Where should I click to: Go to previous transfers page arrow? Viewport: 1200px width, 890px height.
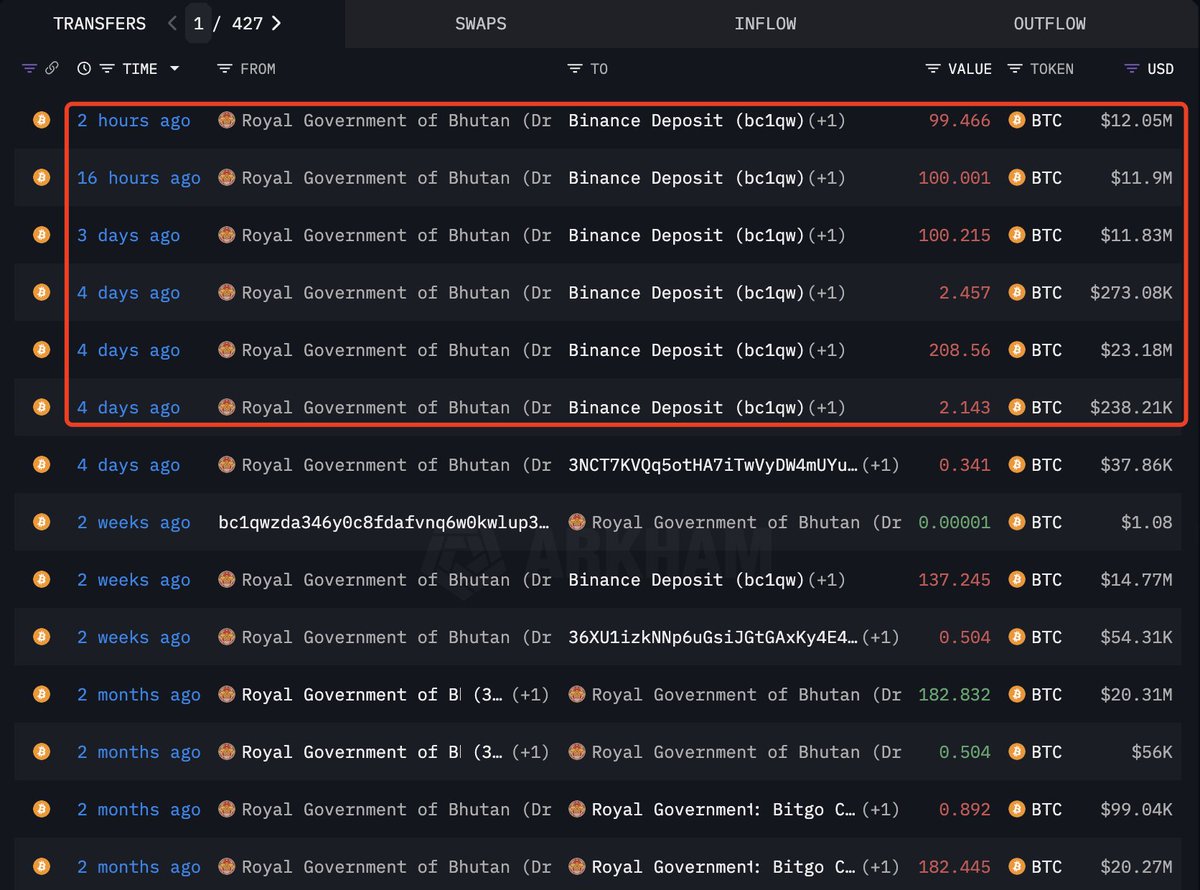[x=172, y=23]
